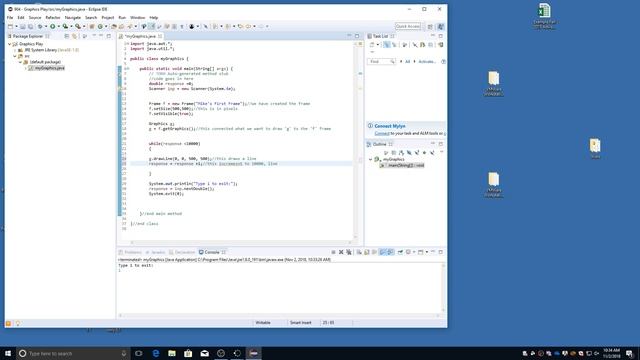640x360 pixels.
Task: Open the Debug button dropdown arrow
Action: click(45, 27)
